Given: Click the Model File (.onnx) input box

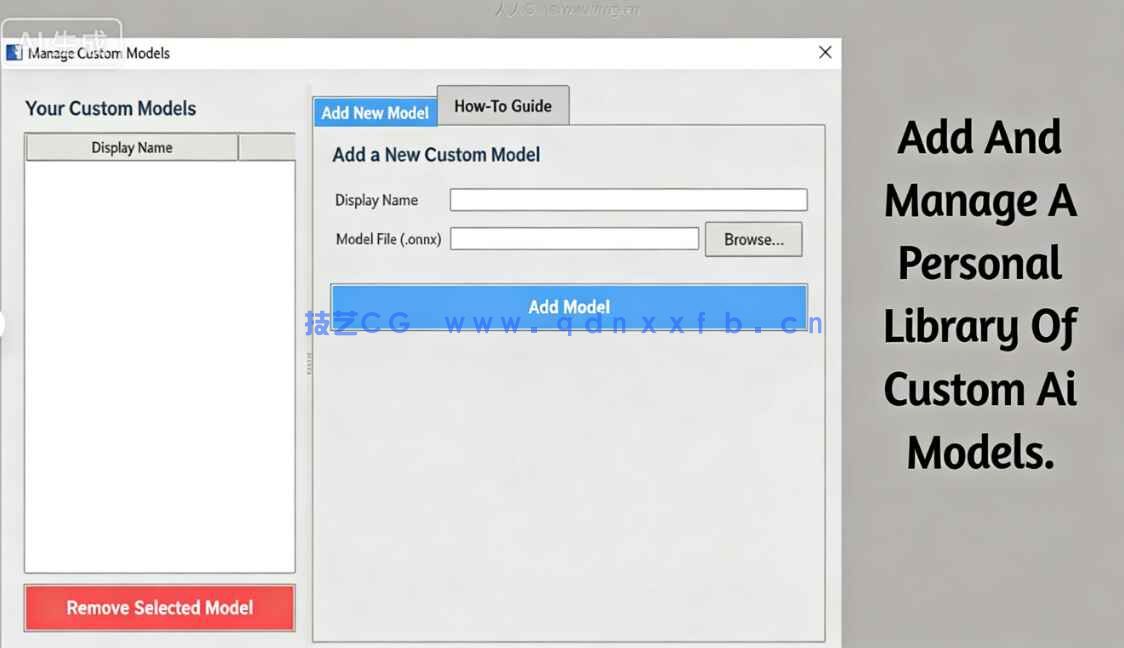Looking at the screenshot, I should click(x=575, y=238).
